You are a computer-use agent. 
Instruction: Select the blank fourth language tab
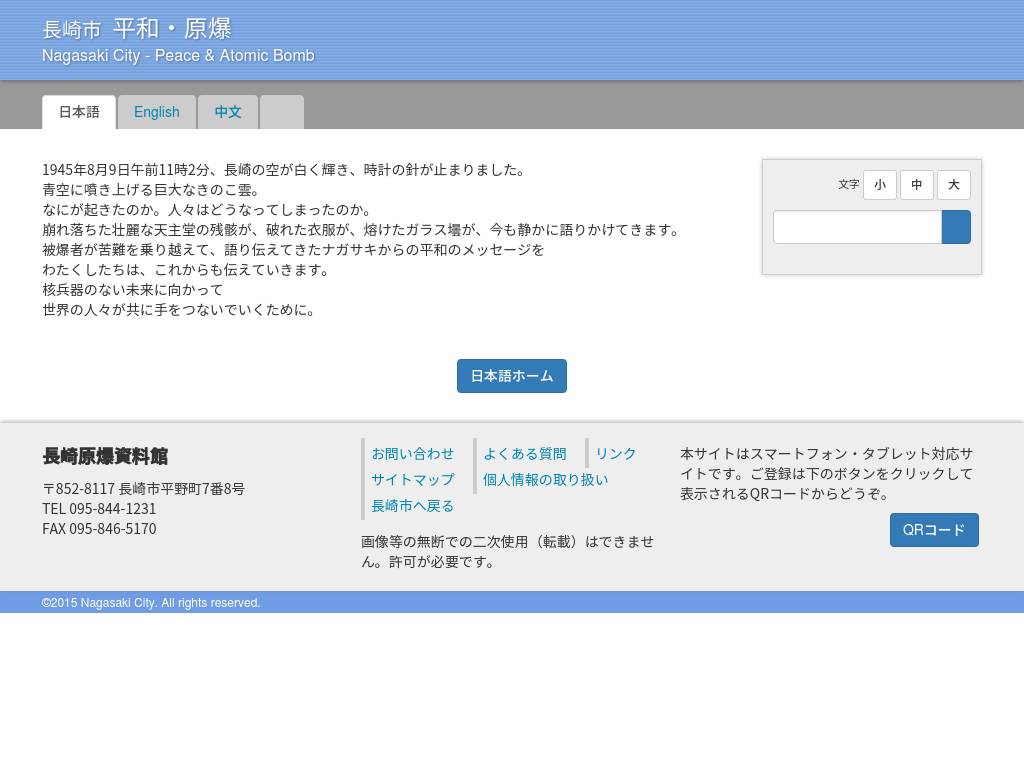[x=282, y=112]
